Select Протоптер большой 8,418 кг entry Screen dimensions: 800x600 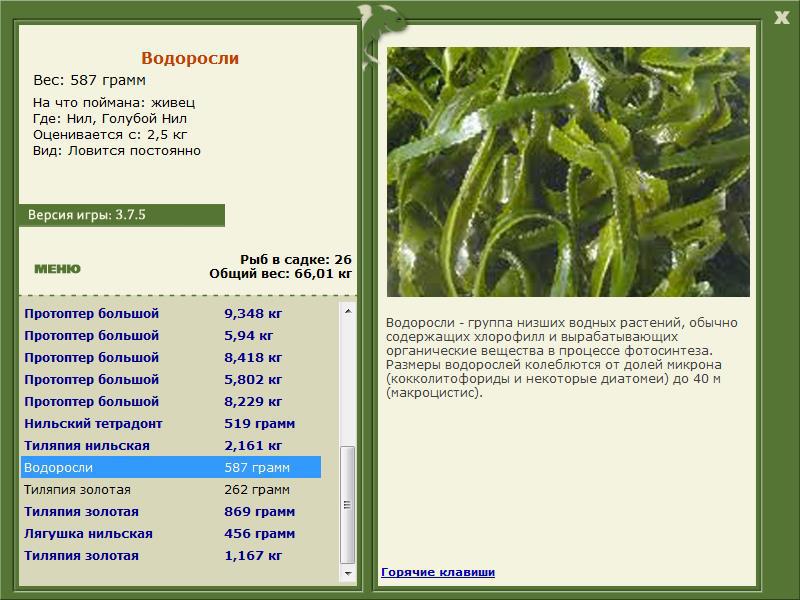click(x=171, y=357)
